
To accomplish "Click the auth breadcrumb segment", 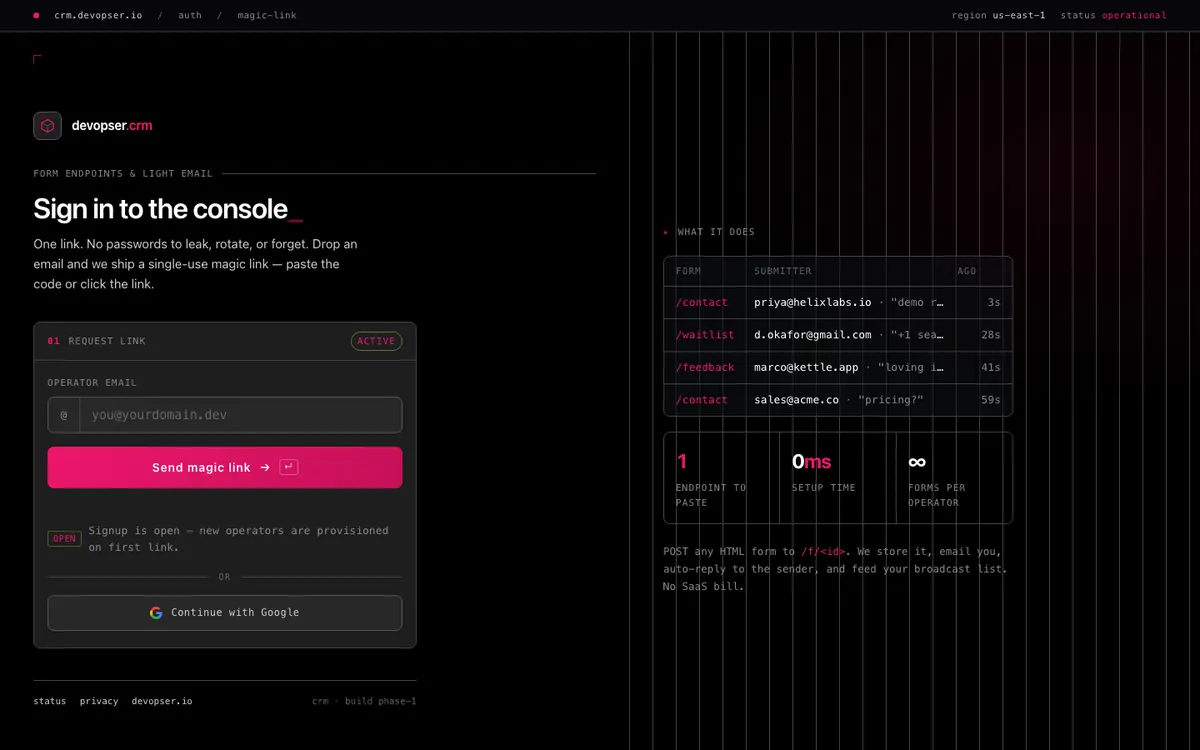I will 190,16.
